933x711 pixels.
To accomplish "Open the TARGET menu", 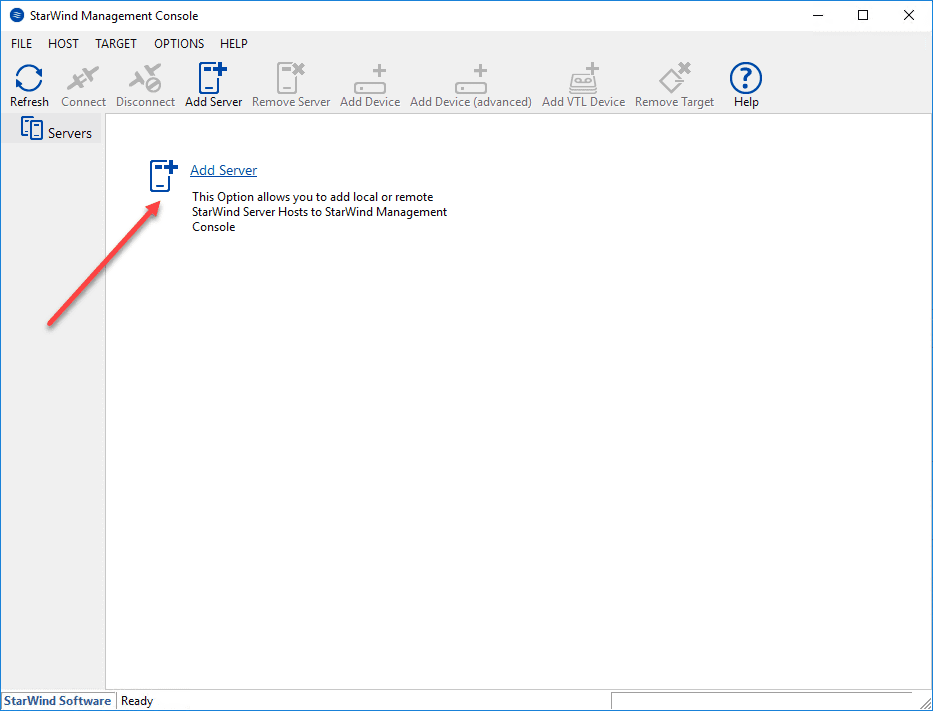I will coord(116,43).
